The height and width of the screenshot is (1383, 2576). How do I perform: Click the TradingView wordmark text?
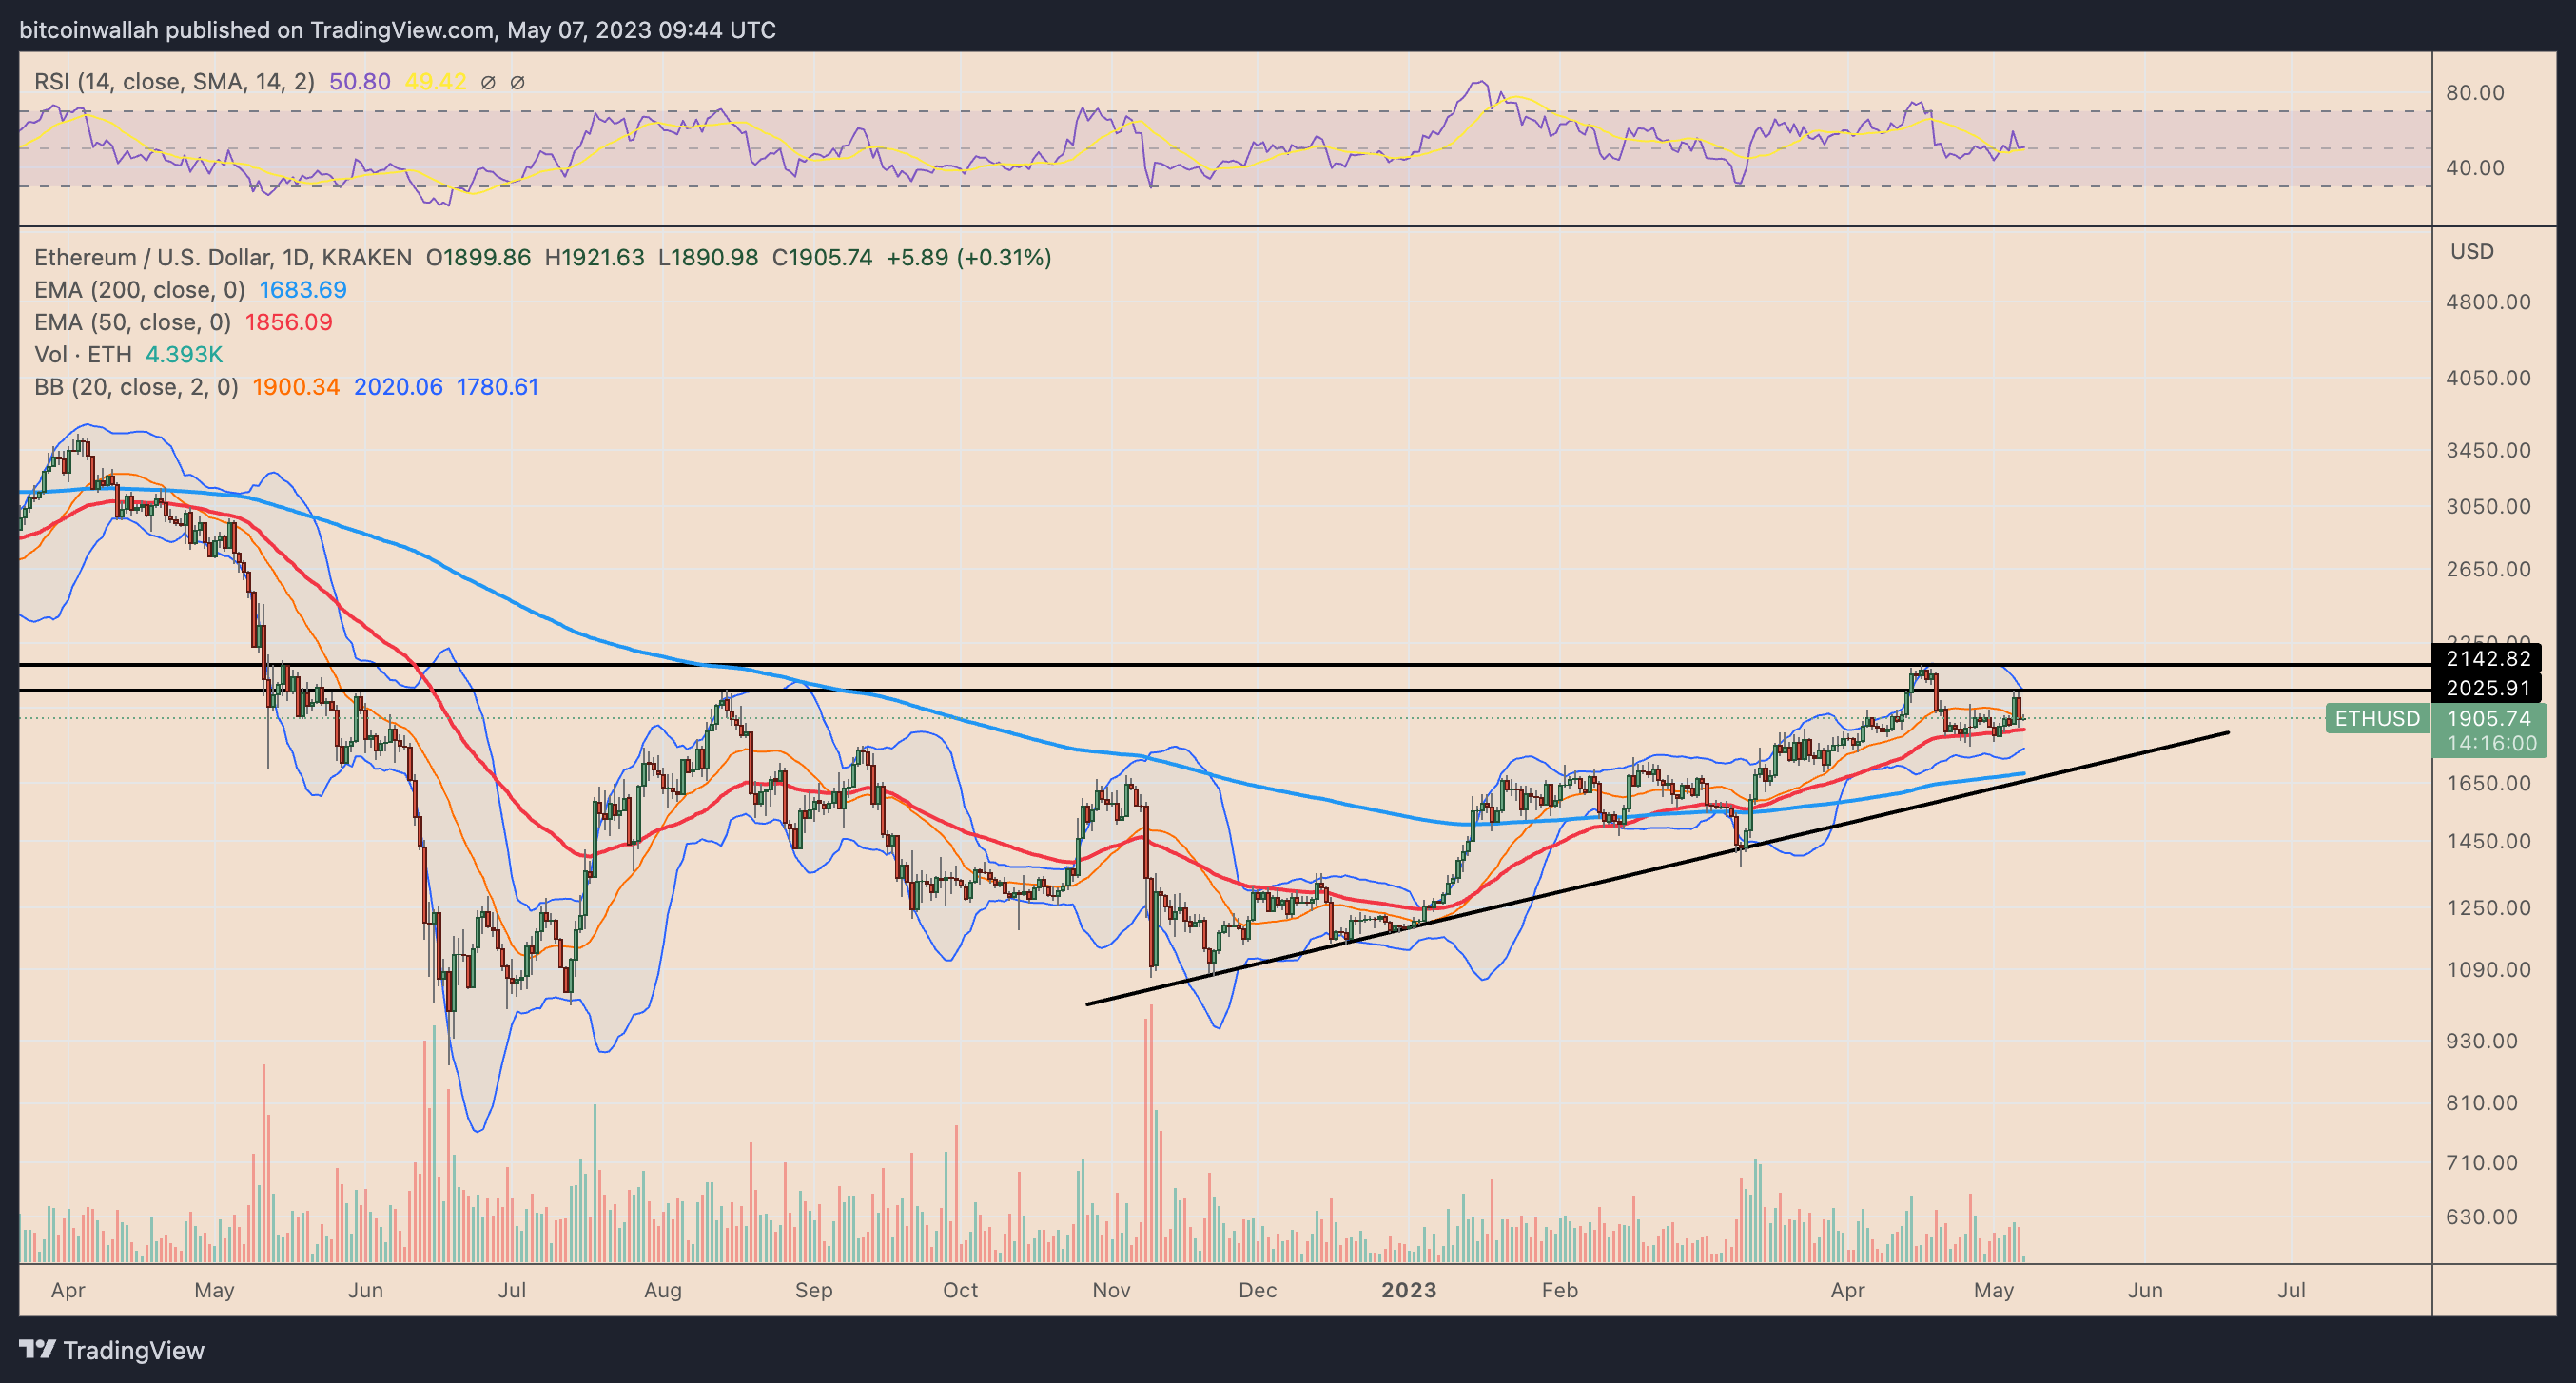point(134,1351)
